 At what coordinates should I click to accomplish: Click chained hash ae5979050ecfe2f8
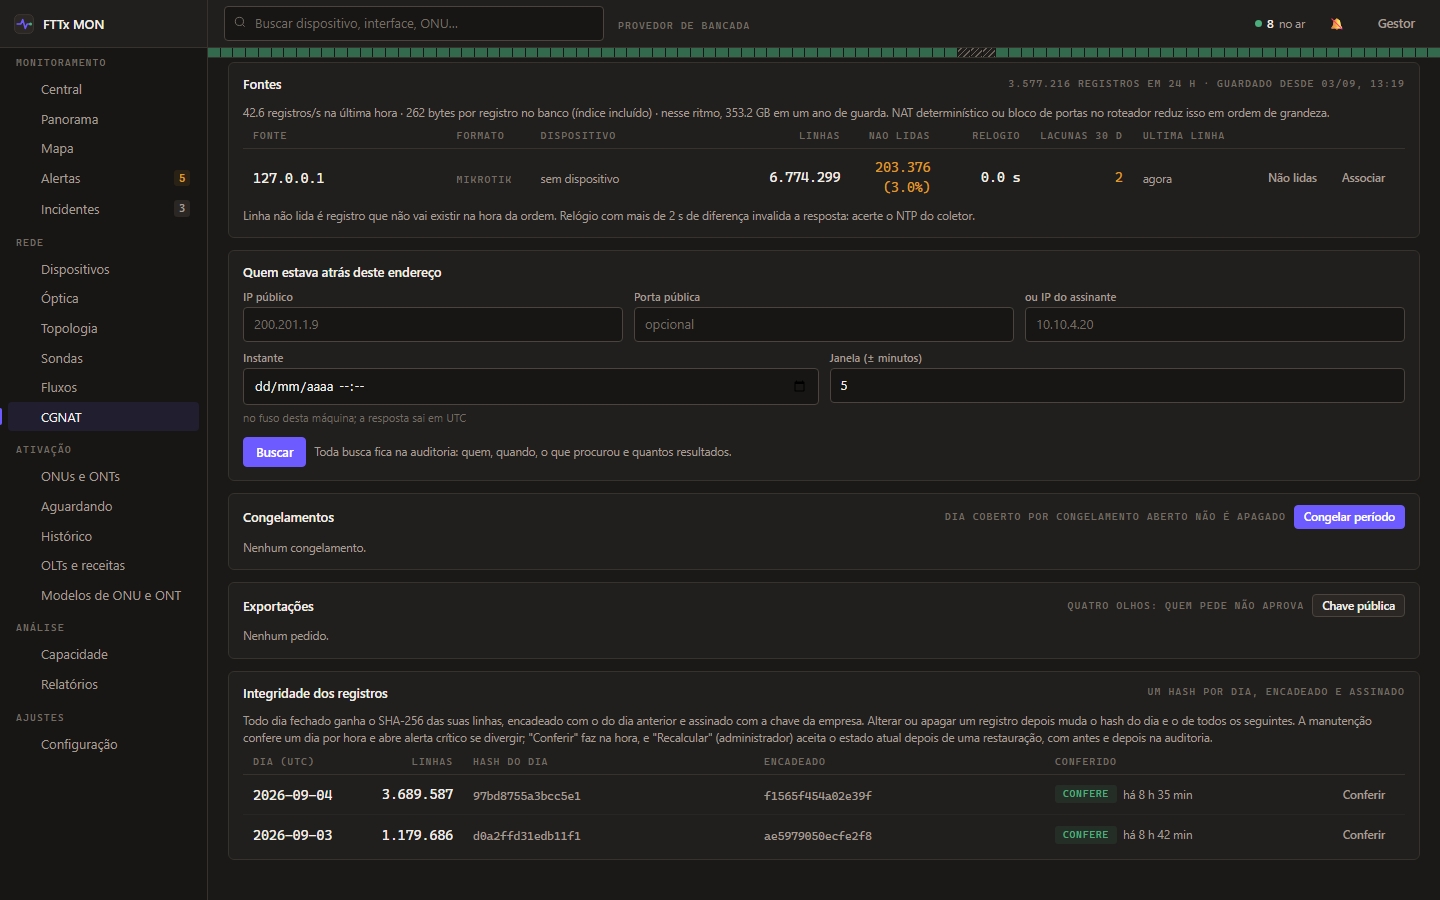(x=818, y=836)
